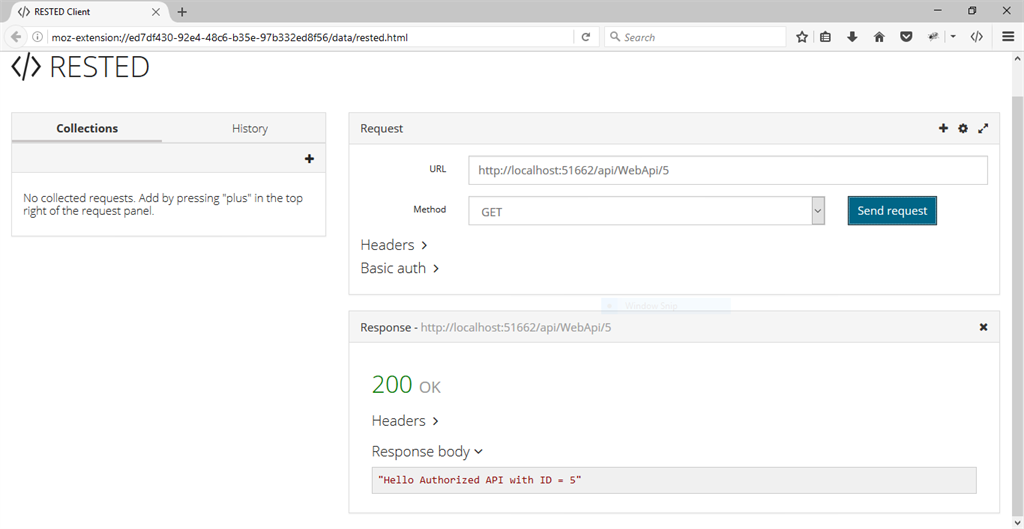
Task: Expand the response Headers section
Action: pyautogui.click(x=405, y=421)
